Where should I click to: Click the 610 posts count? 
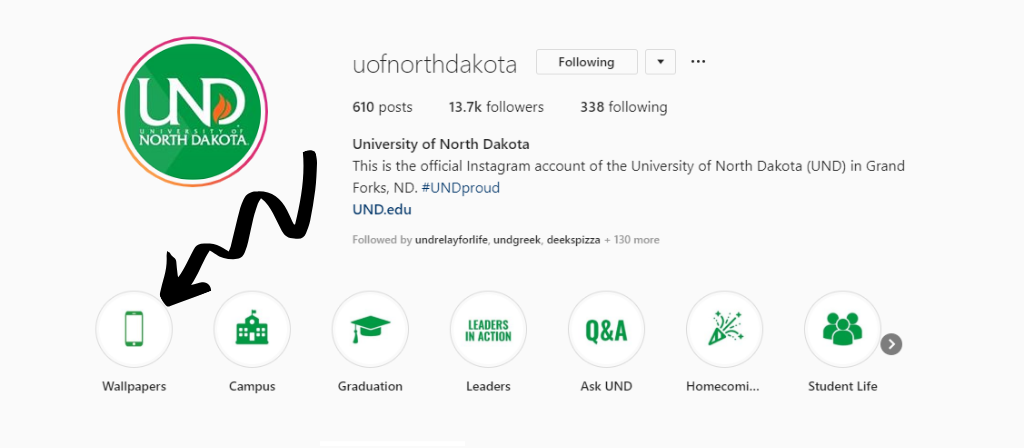(x=382, y=107)
